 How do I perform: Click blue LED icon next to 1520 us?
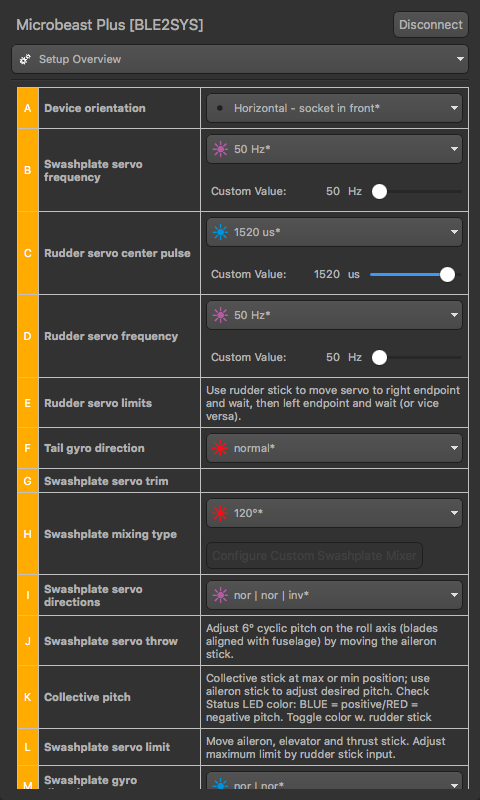(x=220, y=233)
